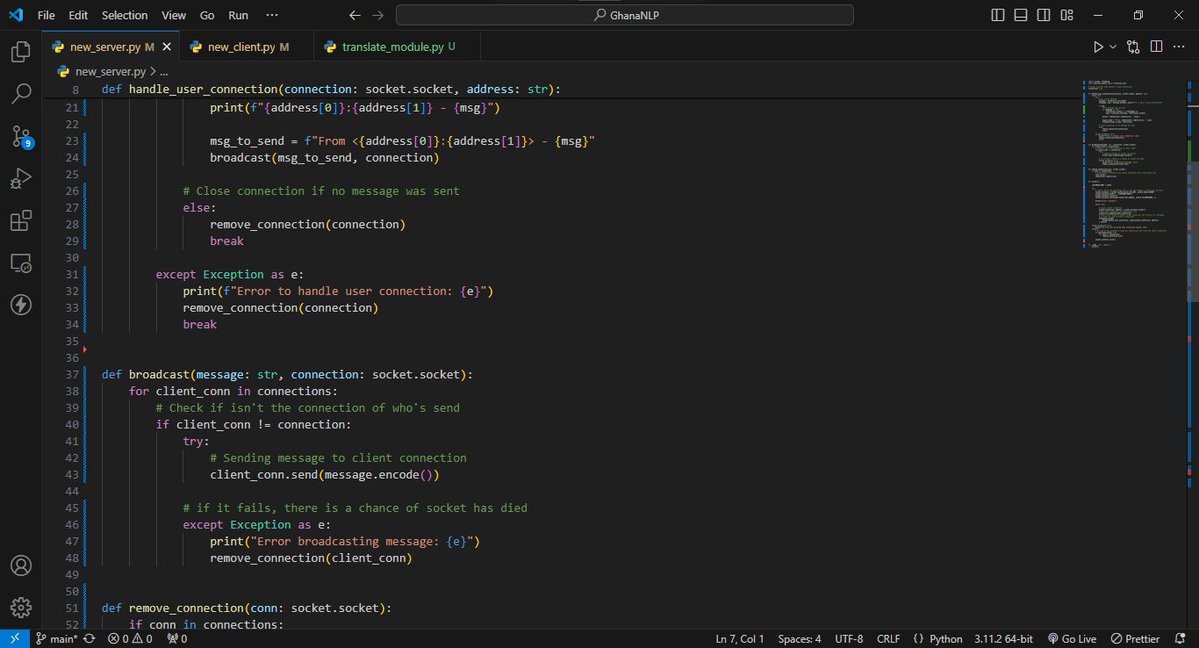Close the new_server.py tab
Screen dimensions: 1199x648
(x=167, y=47)
